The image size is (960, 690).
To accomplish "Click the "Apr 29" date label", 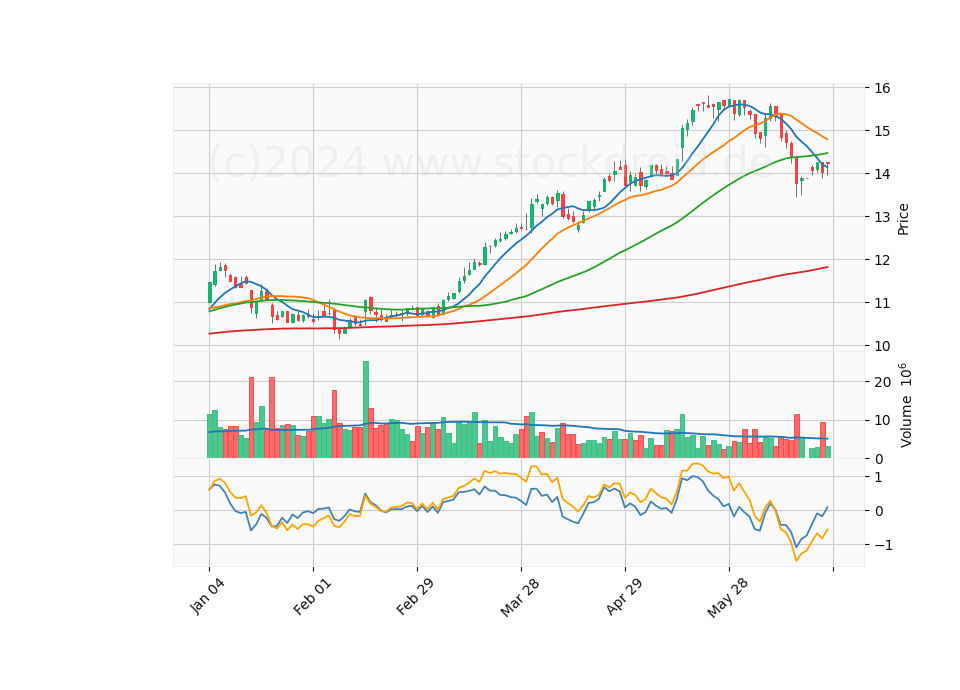I will [624, 596].
